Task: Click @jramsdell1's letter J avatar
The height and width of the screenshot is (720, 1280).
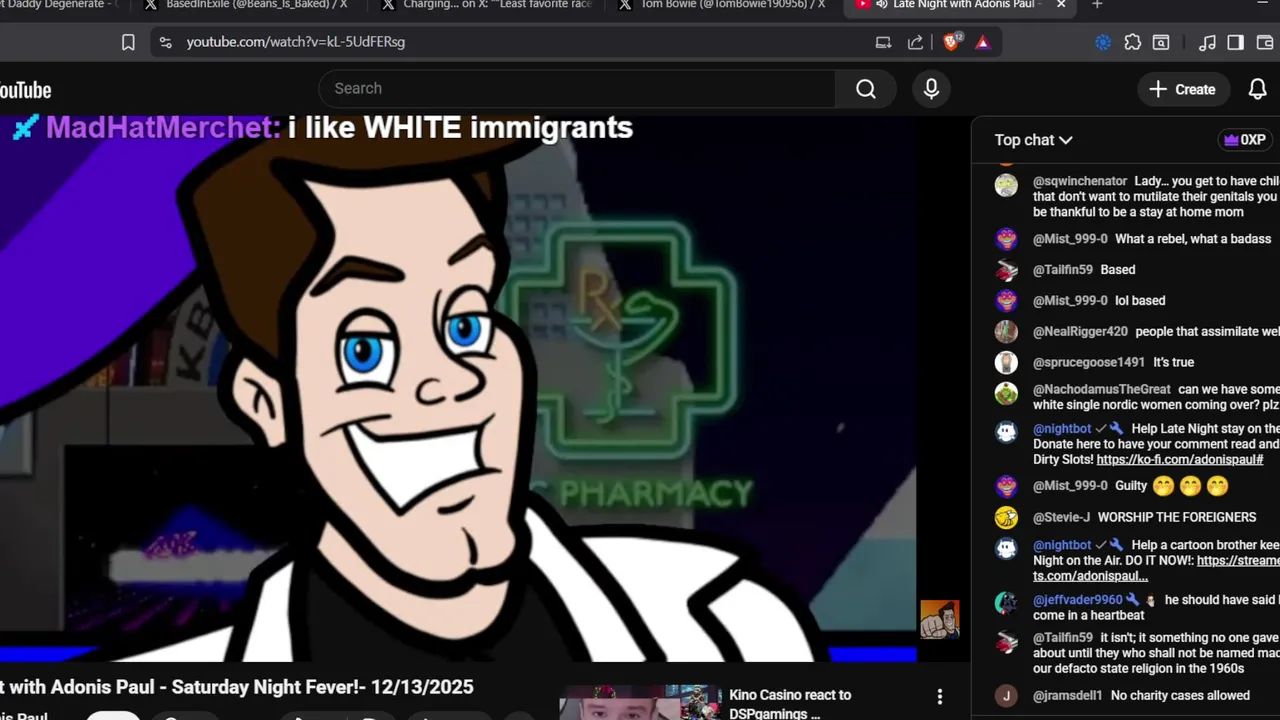Action: coord(1006,695)
